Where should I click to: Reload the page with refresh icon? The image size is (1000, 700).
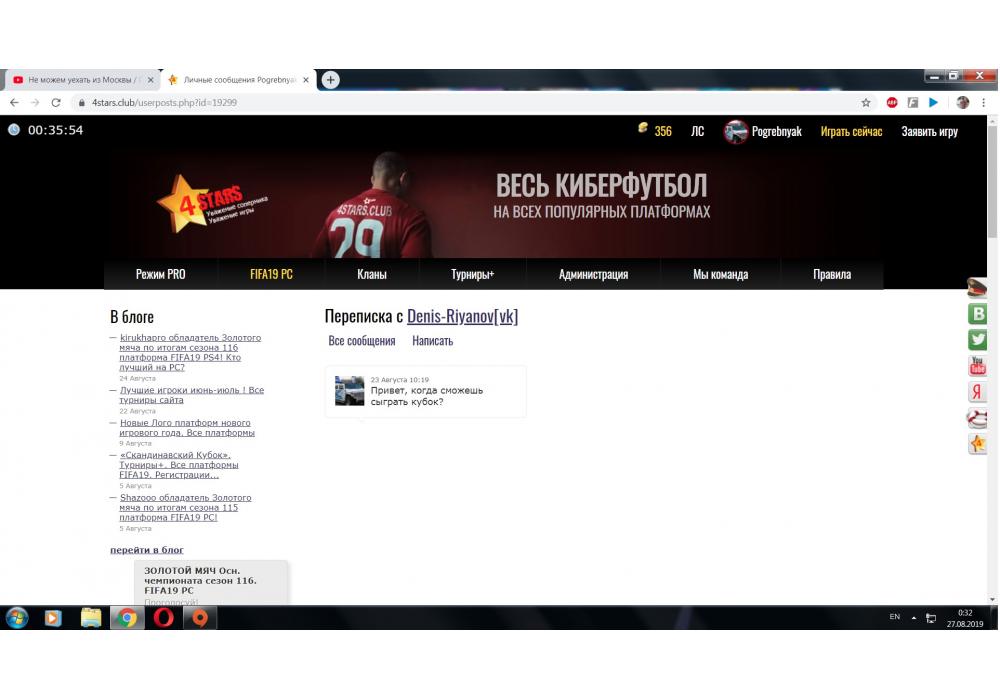click(x=56, y=103)
